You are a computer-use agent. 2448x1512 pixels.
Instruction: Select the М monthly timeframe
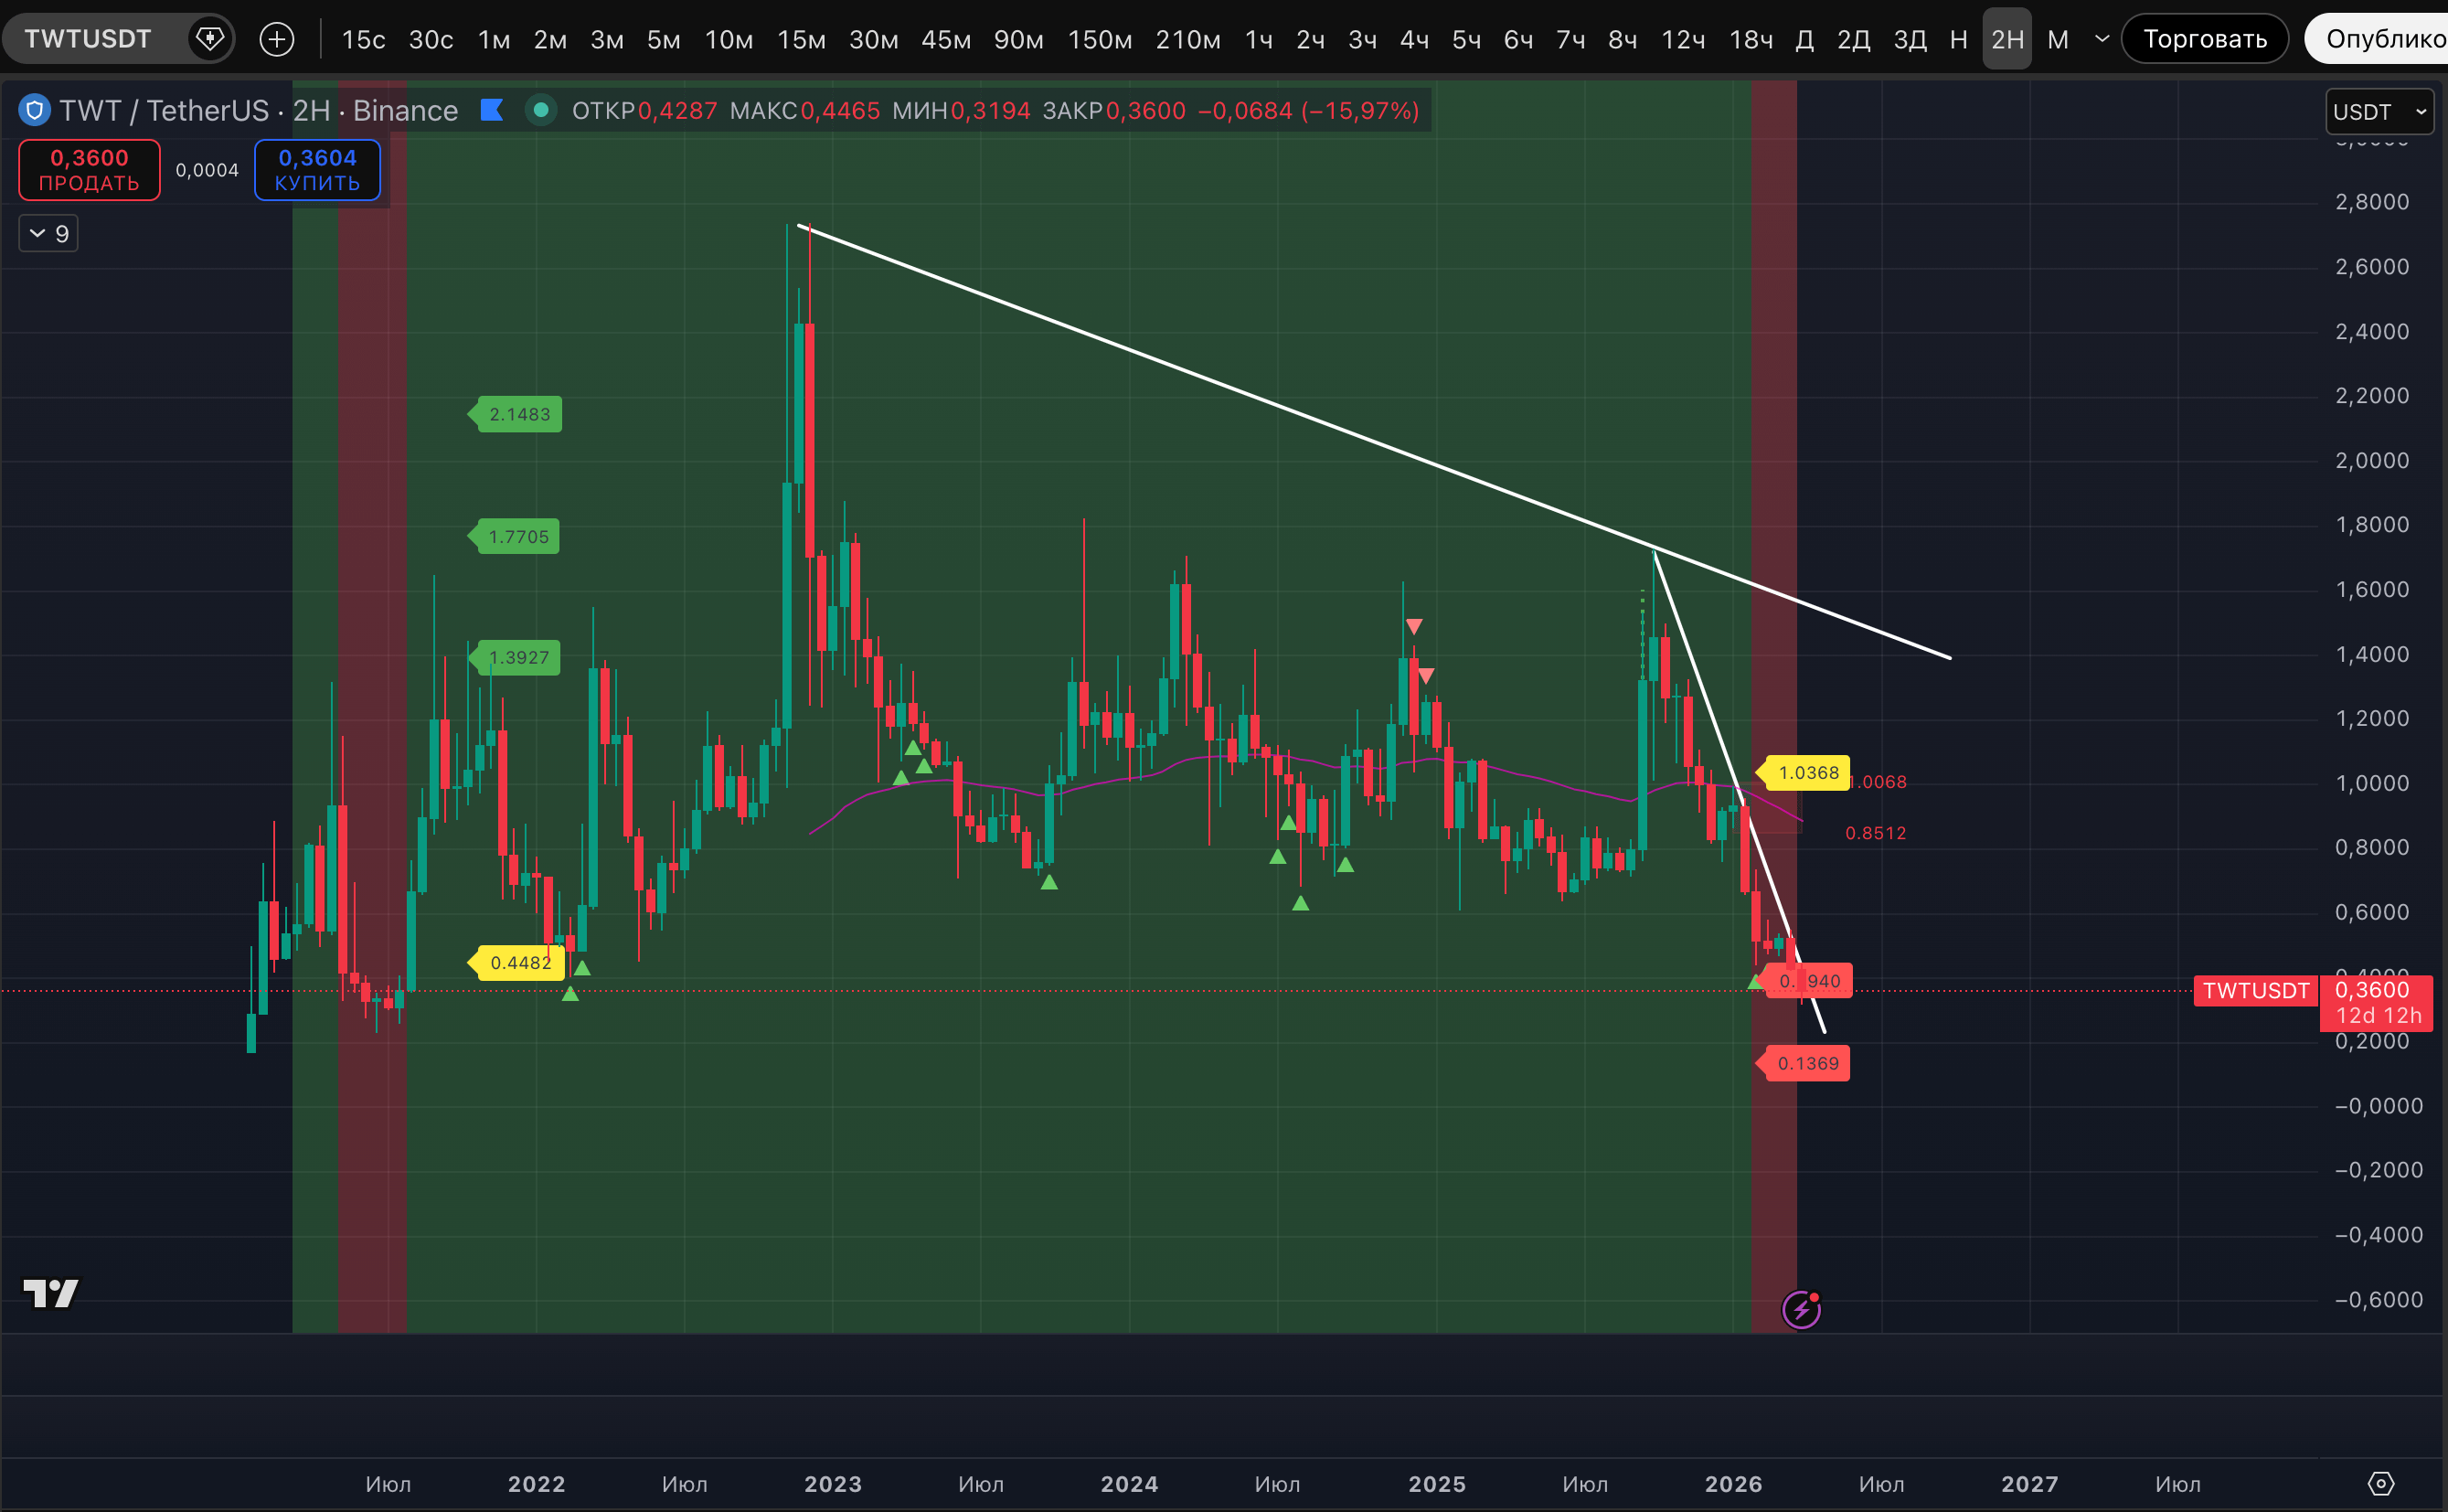2057,39
